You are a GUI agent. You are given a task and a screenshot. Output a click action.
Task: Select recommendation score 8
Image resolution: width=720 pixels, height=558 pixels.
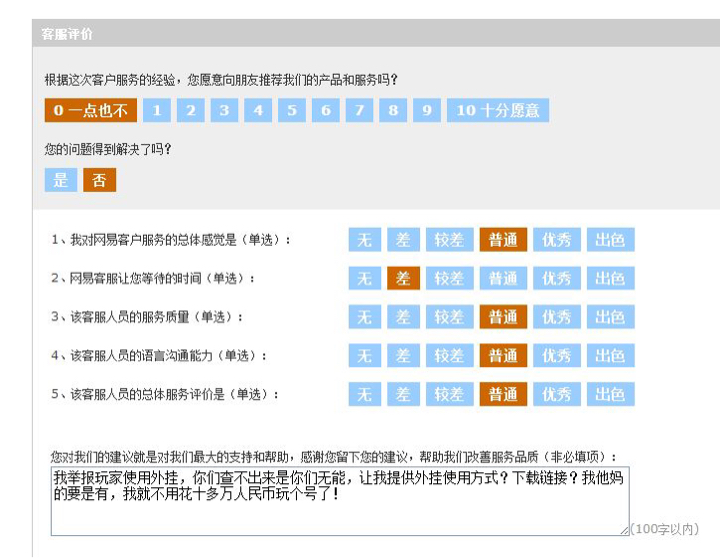coord(393,110)
